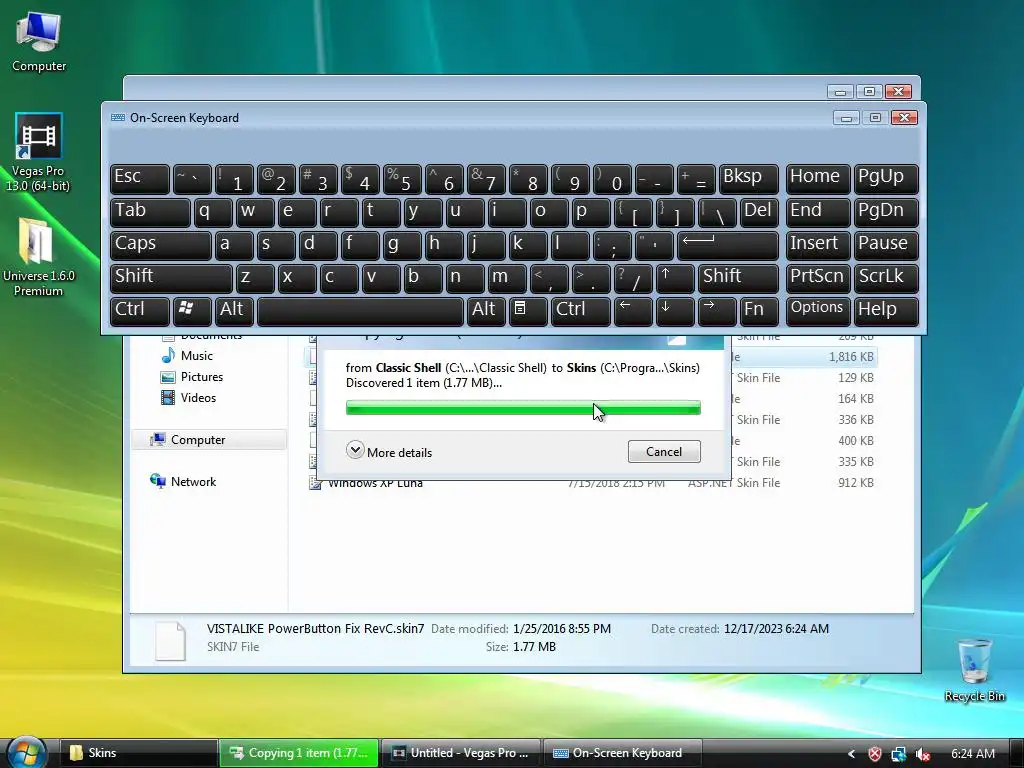Image resolution: width=1024 pixels, height=768 pixels.
Task: Click the q key on the keyboard
Action: (x=212, y=212)
